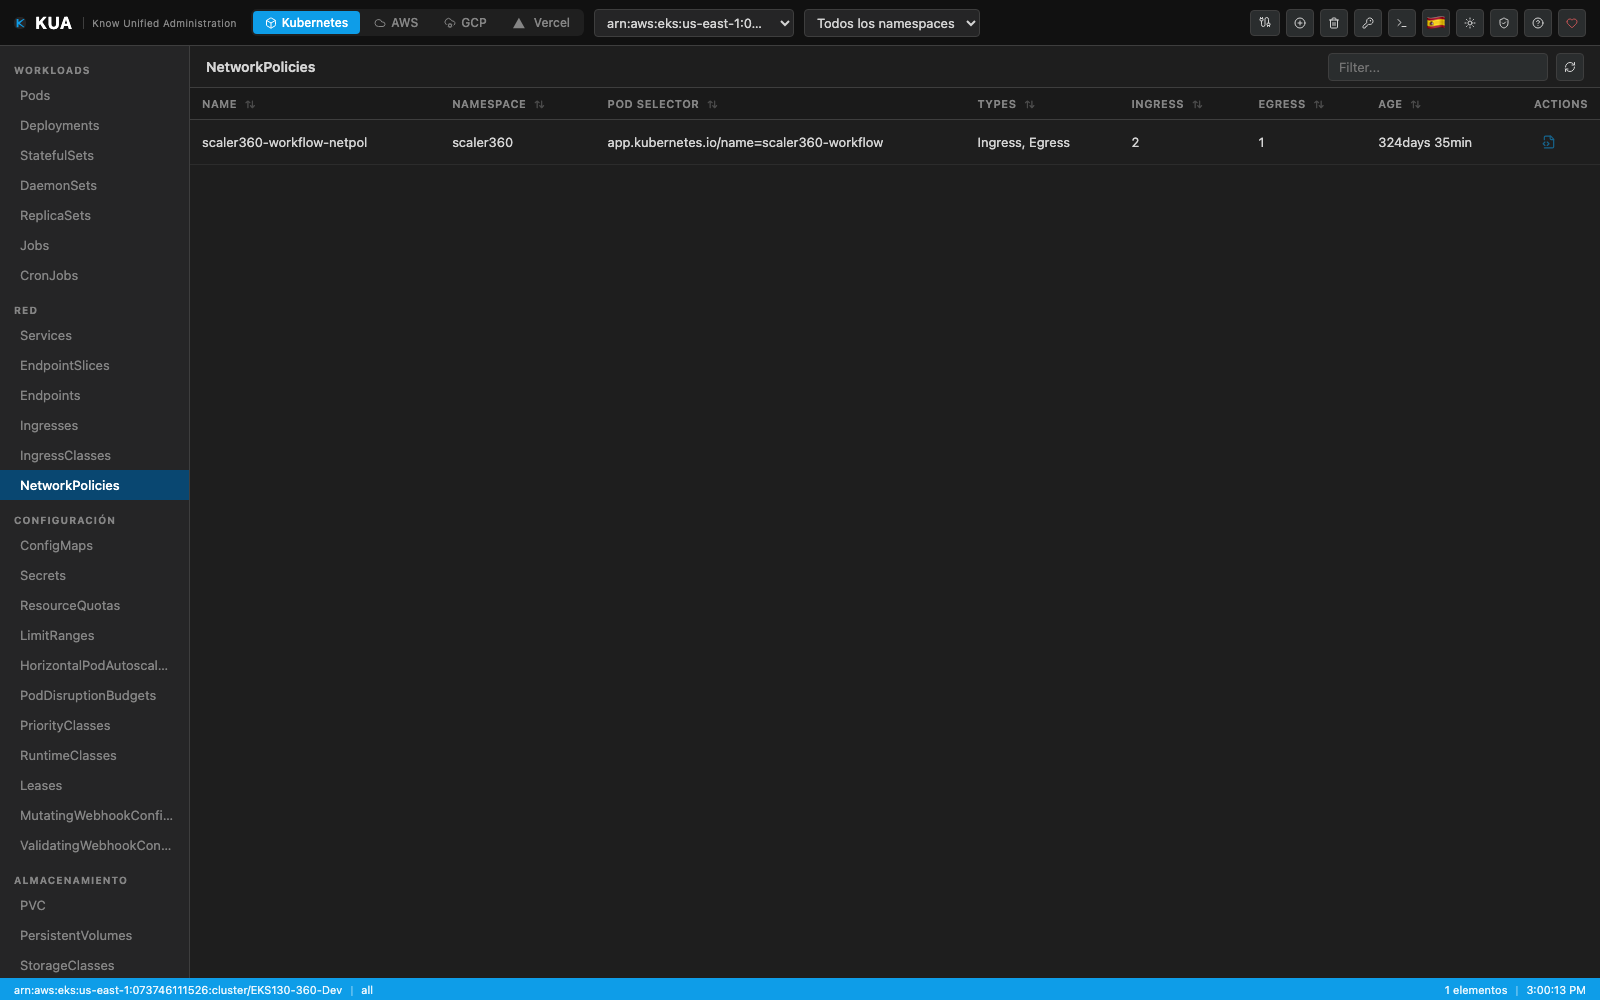Select ResourceQuotas in sidebar
1600x1000 pixels.
point(94,606)
